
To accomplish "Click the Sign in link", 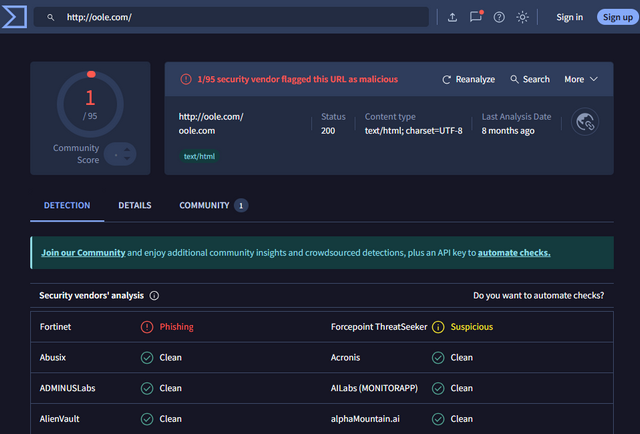I will [x=569, y=17].
